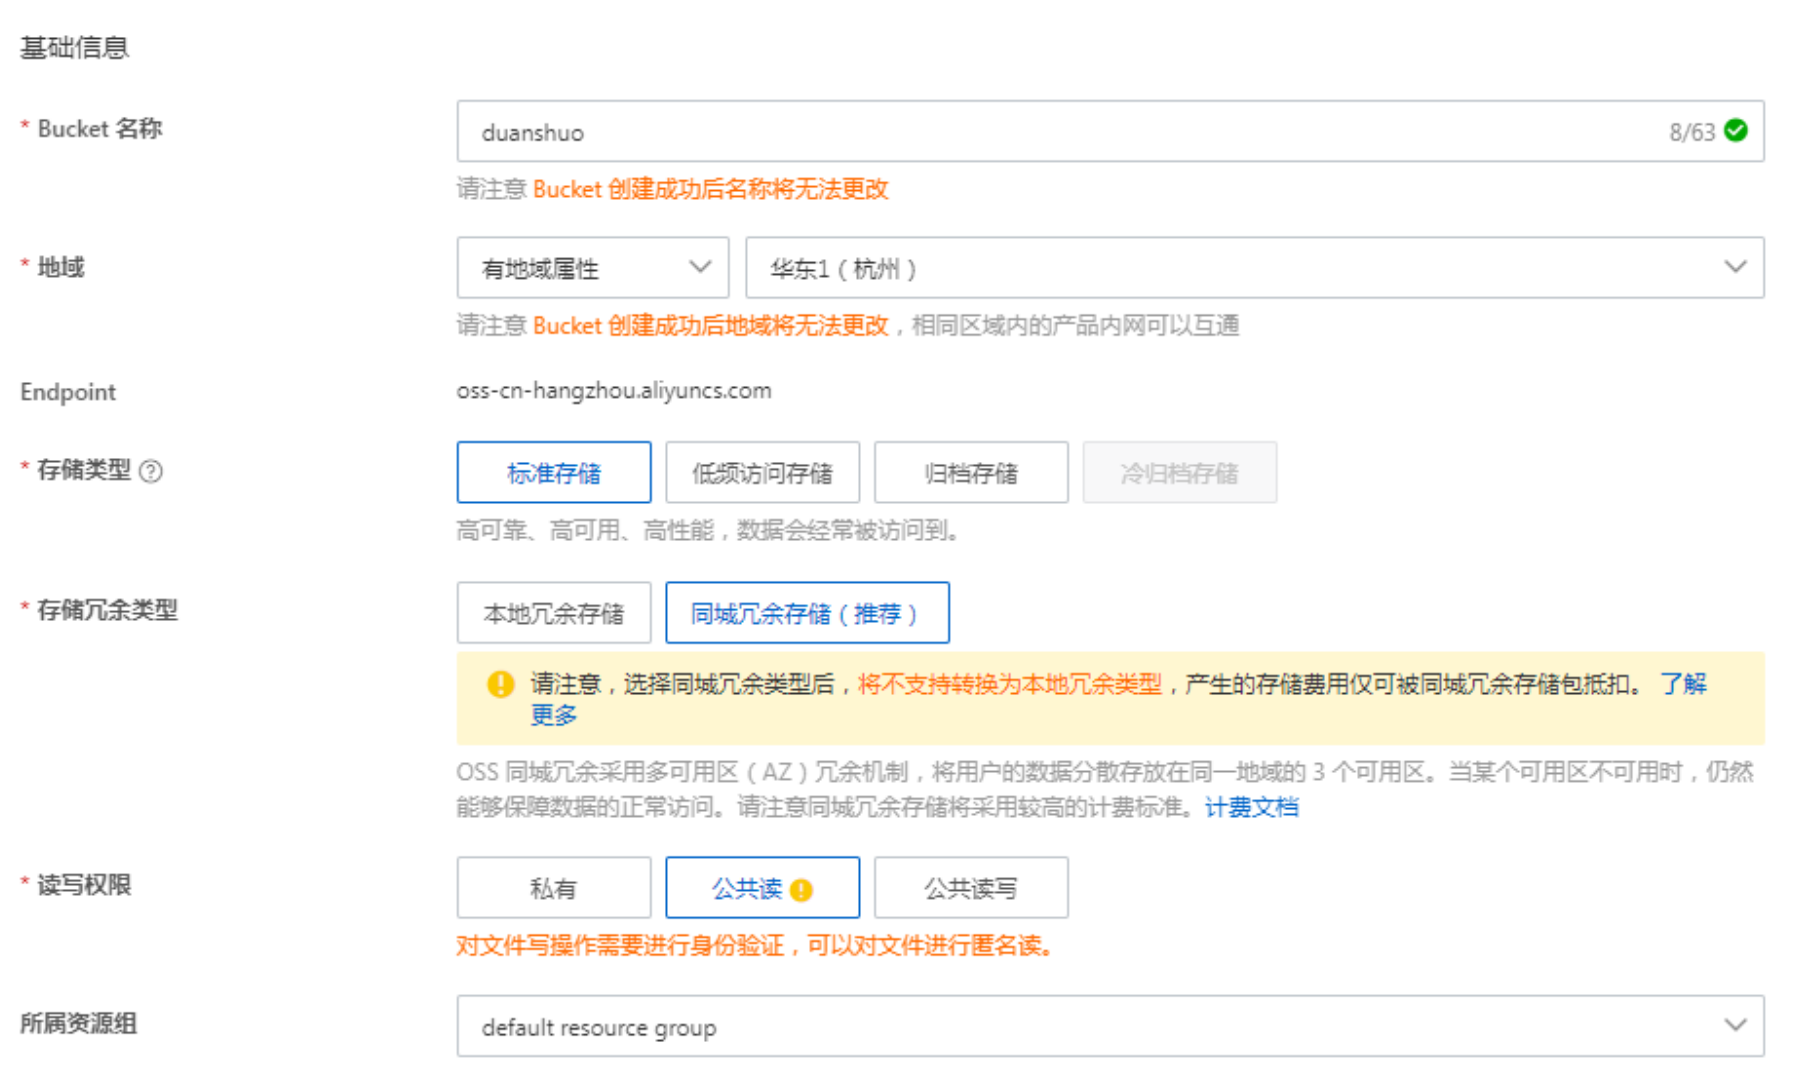
Task: Click the Bucket 创建成功后名称将无法更改 notice
Action: tap(710, 189)
